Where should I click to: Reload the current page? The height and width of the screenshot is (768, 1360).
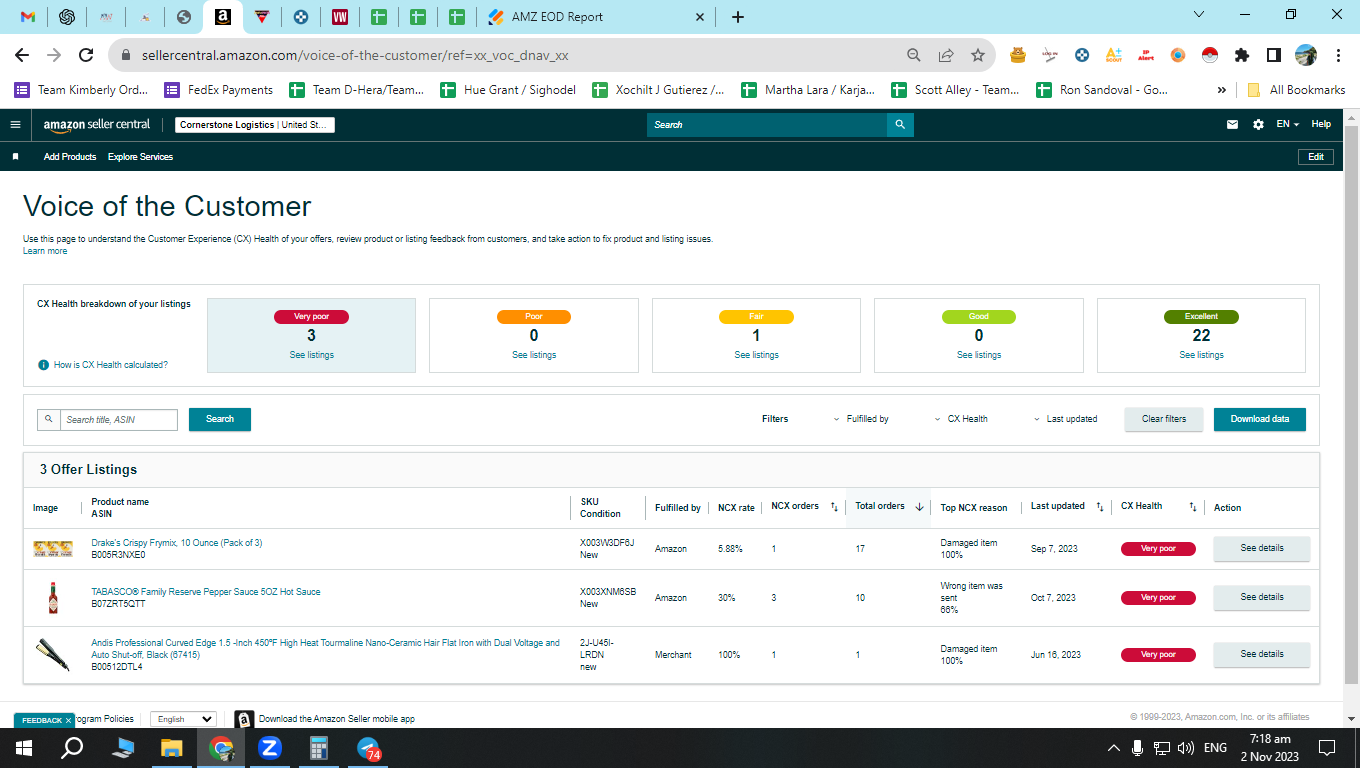coord(86,55)
